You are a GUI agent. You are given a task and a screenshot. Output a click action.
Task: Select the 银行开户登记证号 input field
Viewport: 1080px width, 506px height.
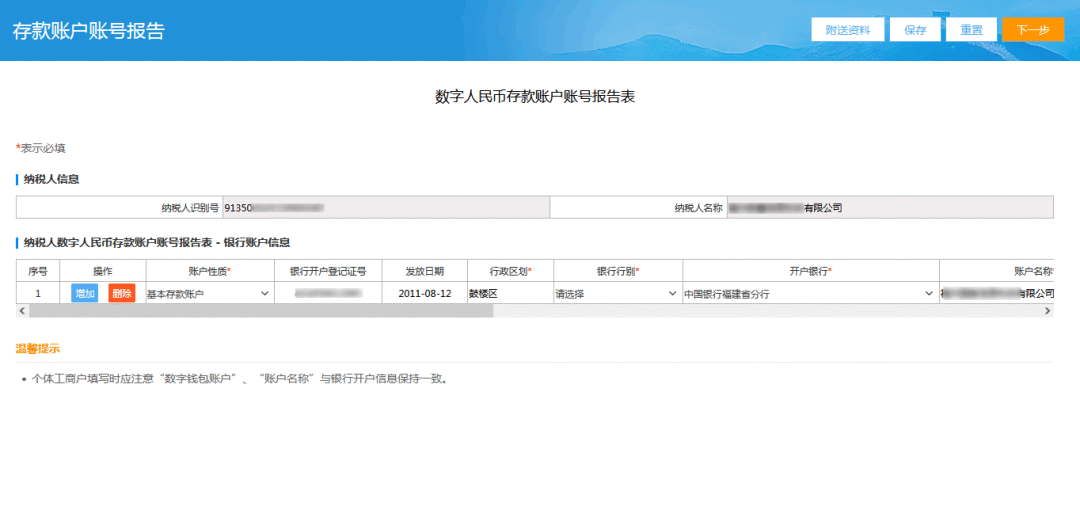329,294
